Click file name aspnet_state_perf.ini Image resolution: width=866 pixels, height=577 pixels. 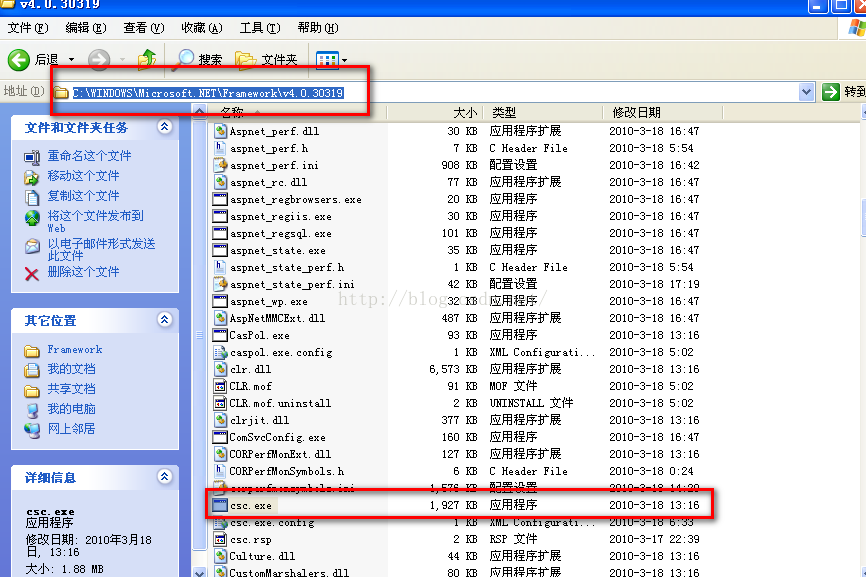coord(292,284)
